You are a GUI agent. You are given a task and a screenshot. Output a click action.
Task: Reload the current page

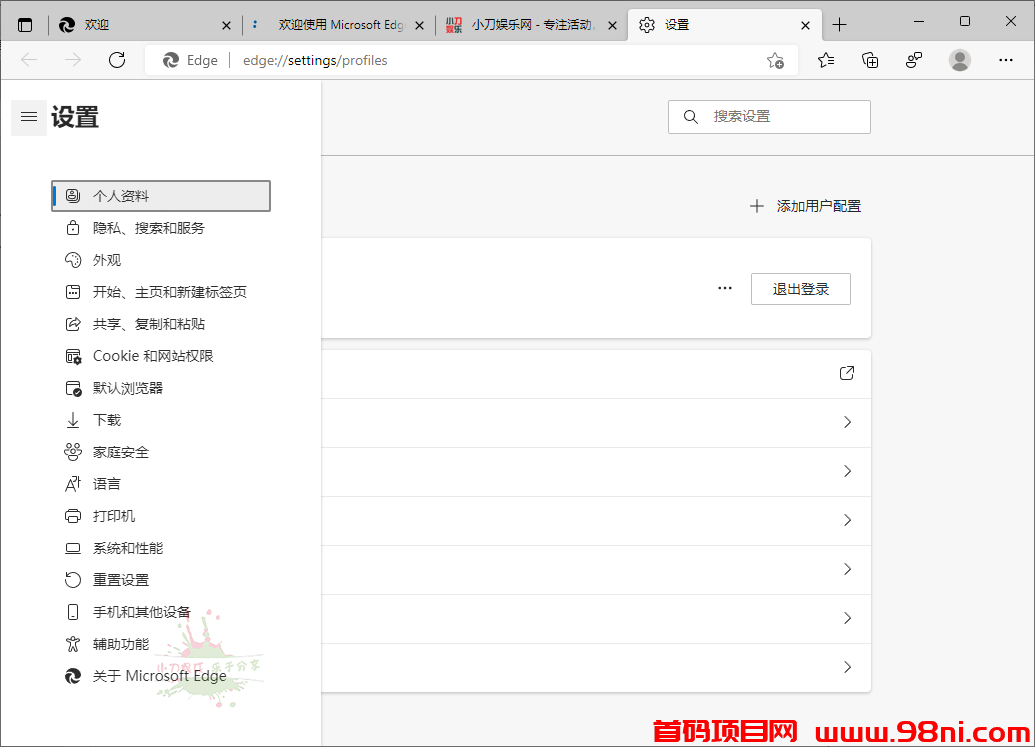(117, 60)
